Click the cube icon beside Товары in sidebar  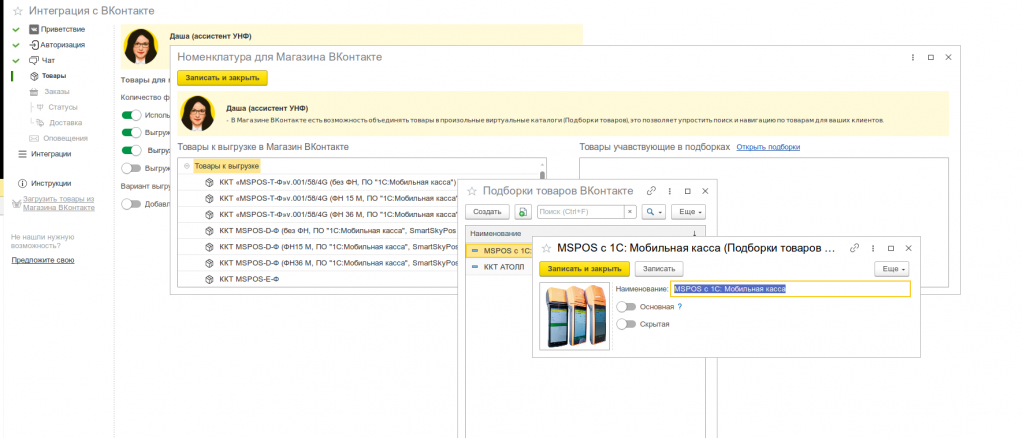click(x=34, y=76)
